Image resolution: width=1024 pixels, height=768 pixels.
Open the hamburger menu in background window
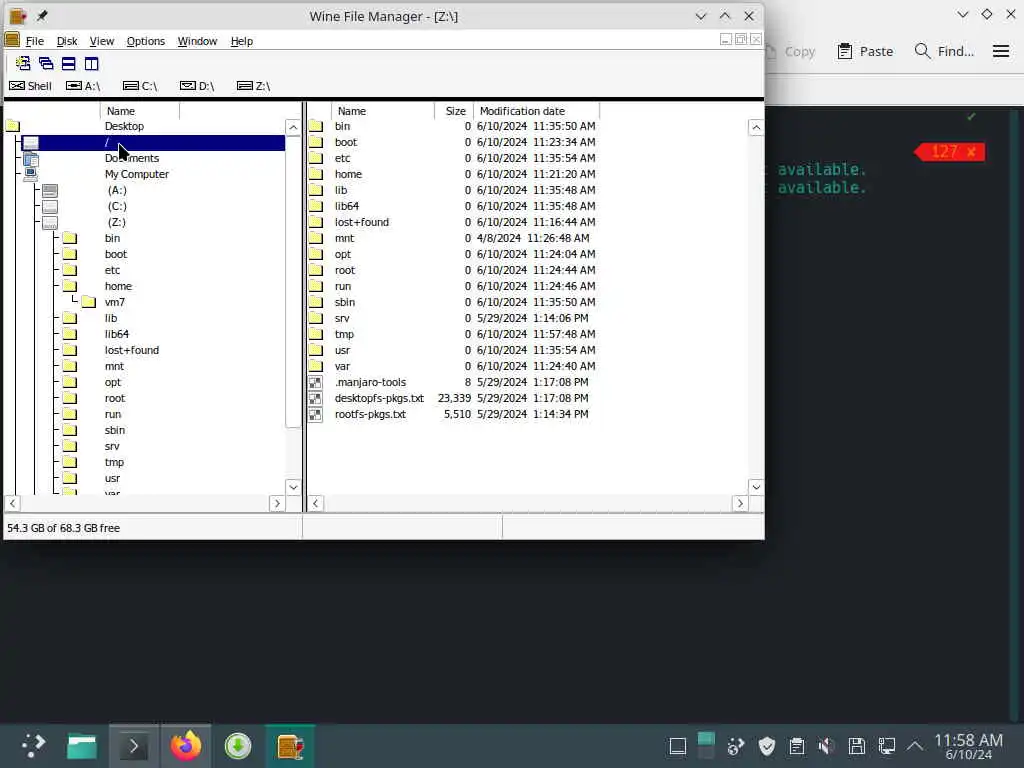pyautogui.click(x=1000, y=51)
